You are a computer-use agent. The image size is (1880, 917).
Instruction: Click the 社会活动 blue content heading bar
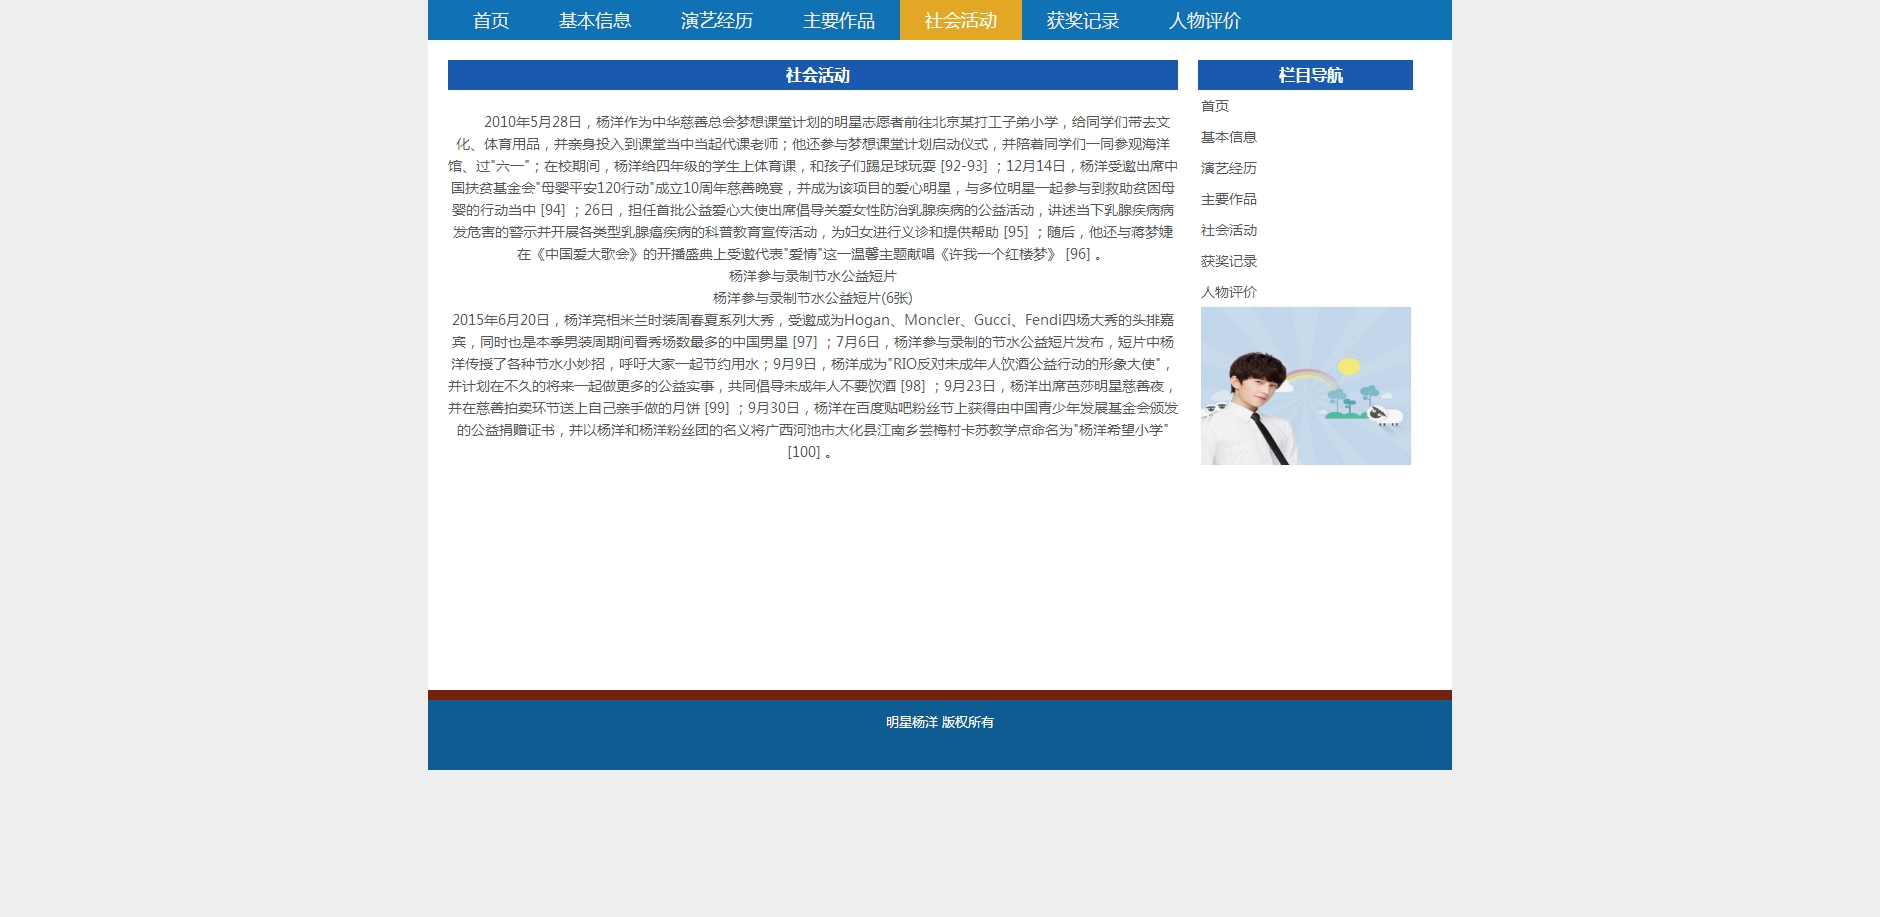pos(813,75)
